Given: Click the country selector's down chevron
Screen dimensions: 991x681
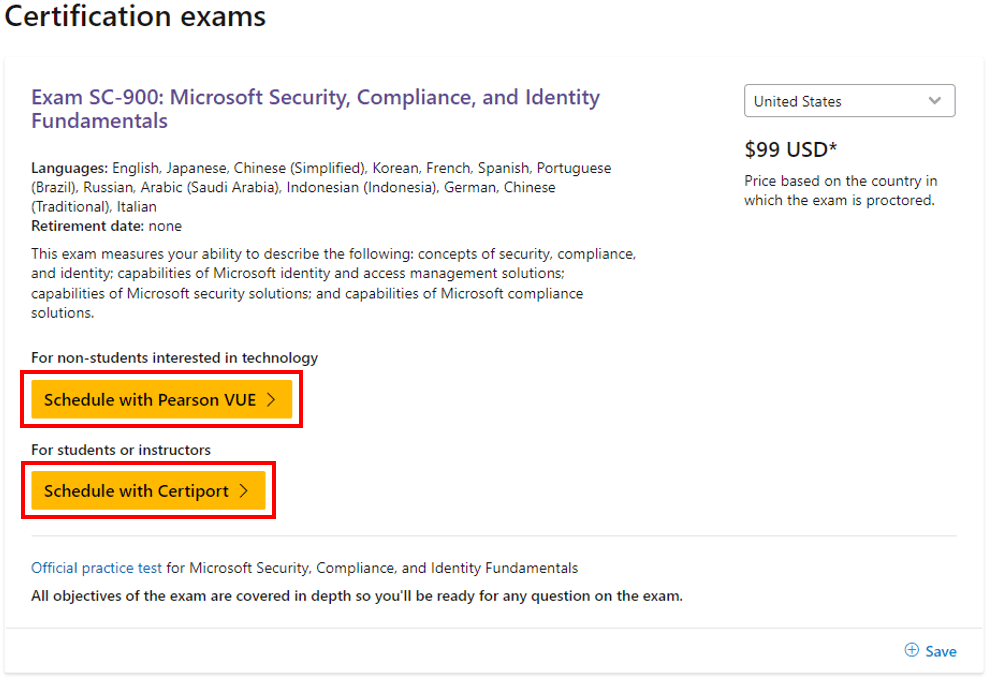Looking at the screenshot, I should click(934, 101).
